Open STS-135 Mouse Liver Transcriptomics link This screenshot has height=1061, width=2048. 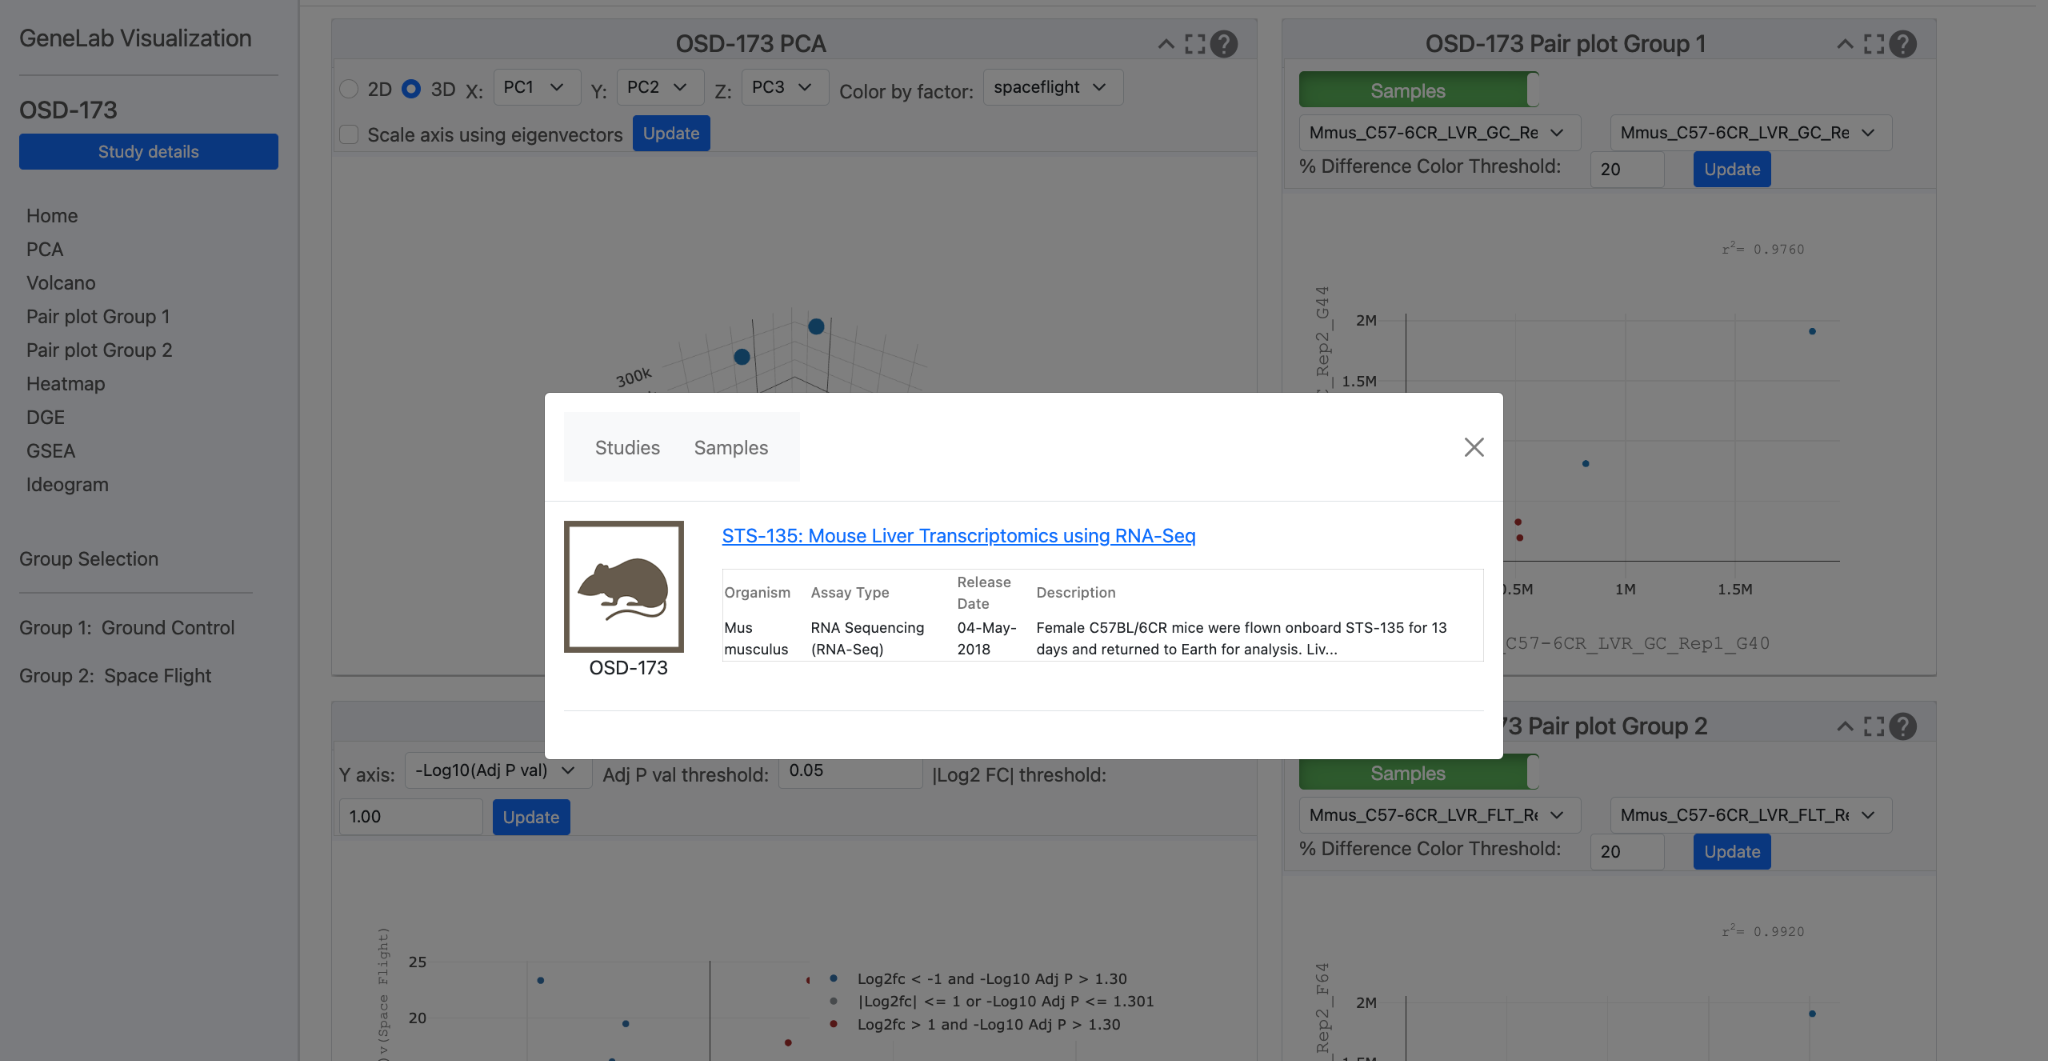point(958,536)
